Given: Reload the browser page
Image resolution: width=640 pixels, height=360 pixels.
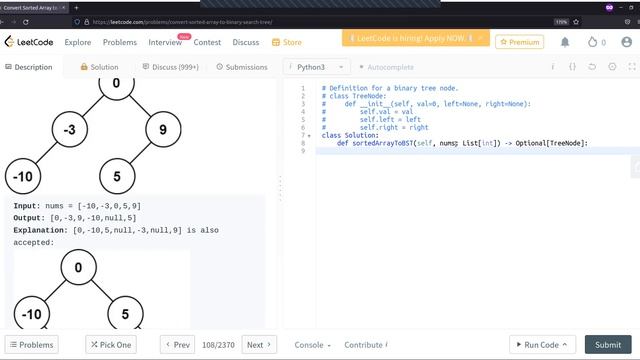Looking at the screenshot, I should (26, 22).
